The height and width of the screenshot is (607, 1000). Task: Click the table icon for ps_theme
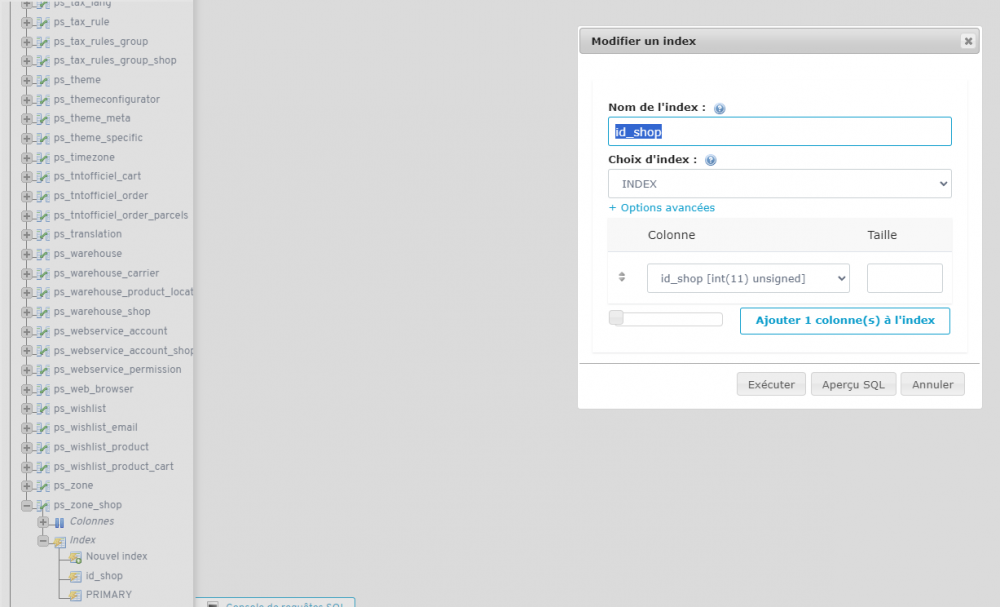tap(43, 80)
